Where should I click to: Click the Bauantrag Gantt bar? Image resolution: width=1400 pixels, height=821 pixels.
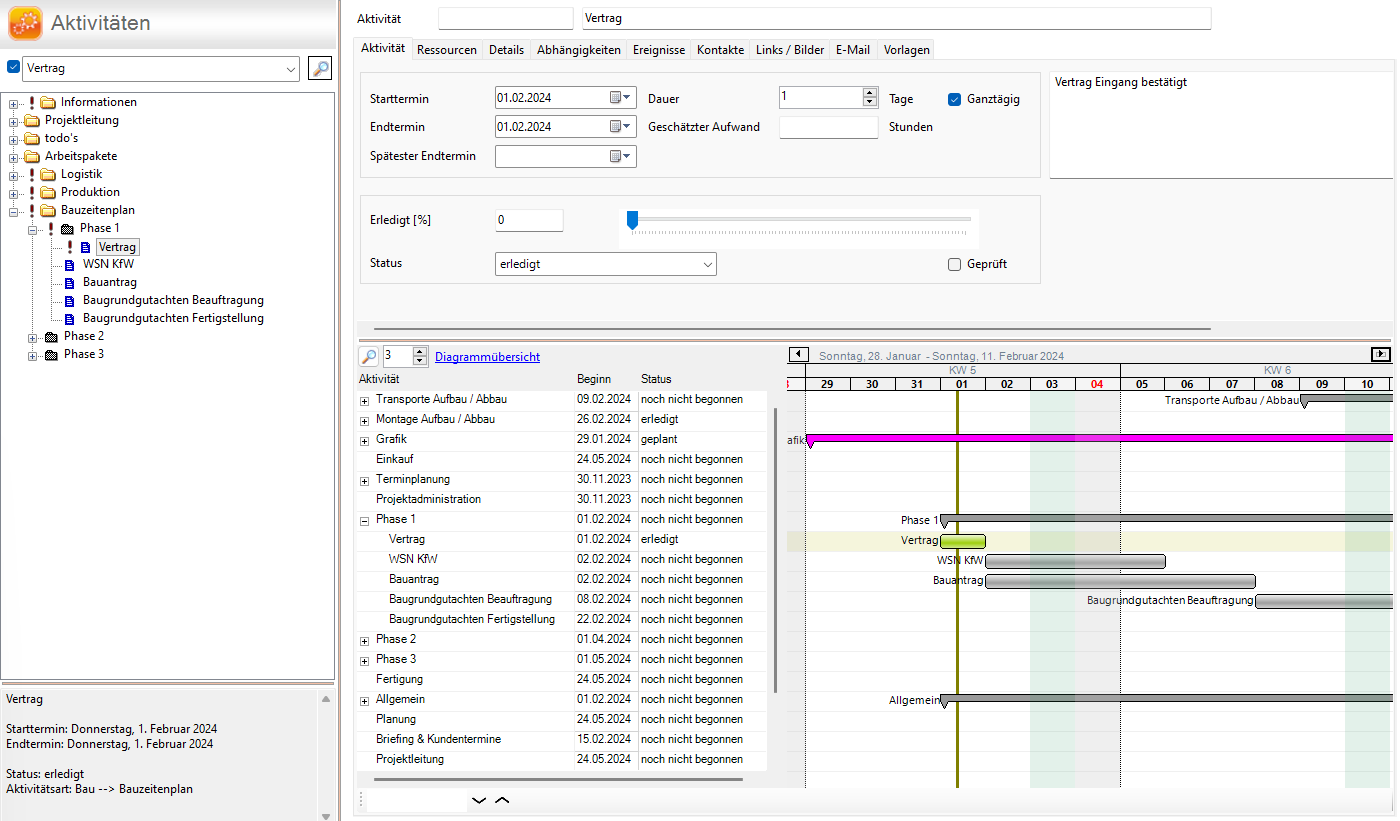point(1120,581)
